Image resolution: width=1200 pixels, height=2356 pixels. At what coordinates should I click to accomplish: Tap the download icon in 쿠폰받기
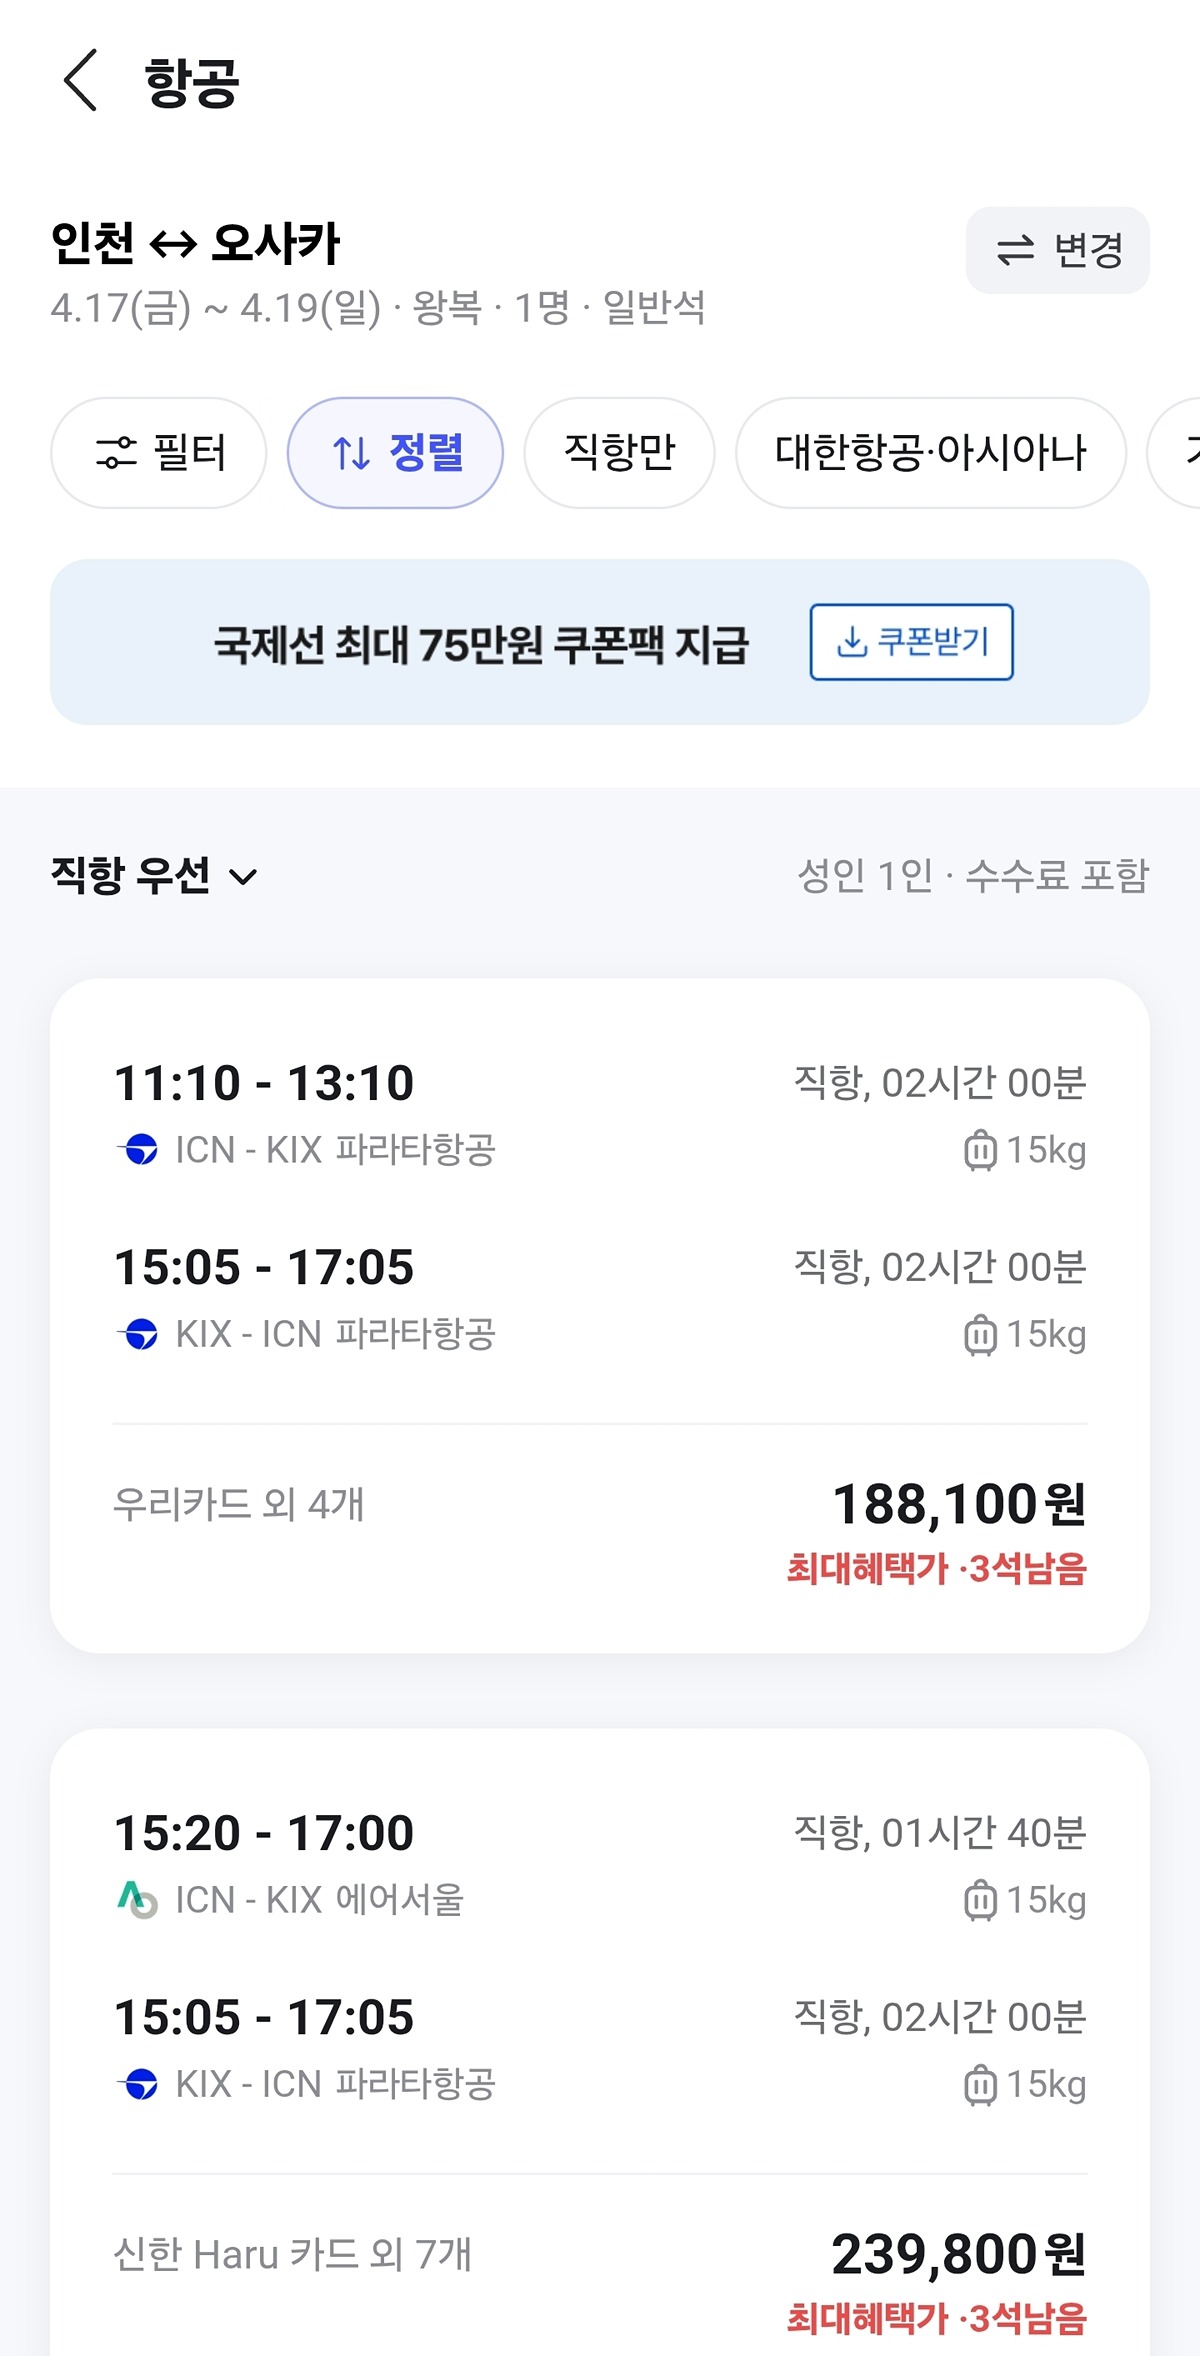[x=851, y=642]
